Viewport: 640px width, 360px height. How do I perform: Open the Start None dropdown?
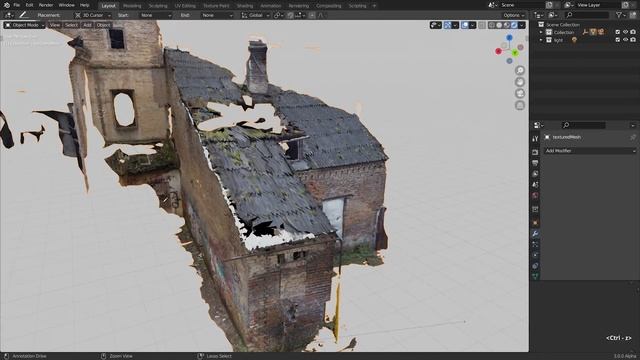tap(155, 15)
